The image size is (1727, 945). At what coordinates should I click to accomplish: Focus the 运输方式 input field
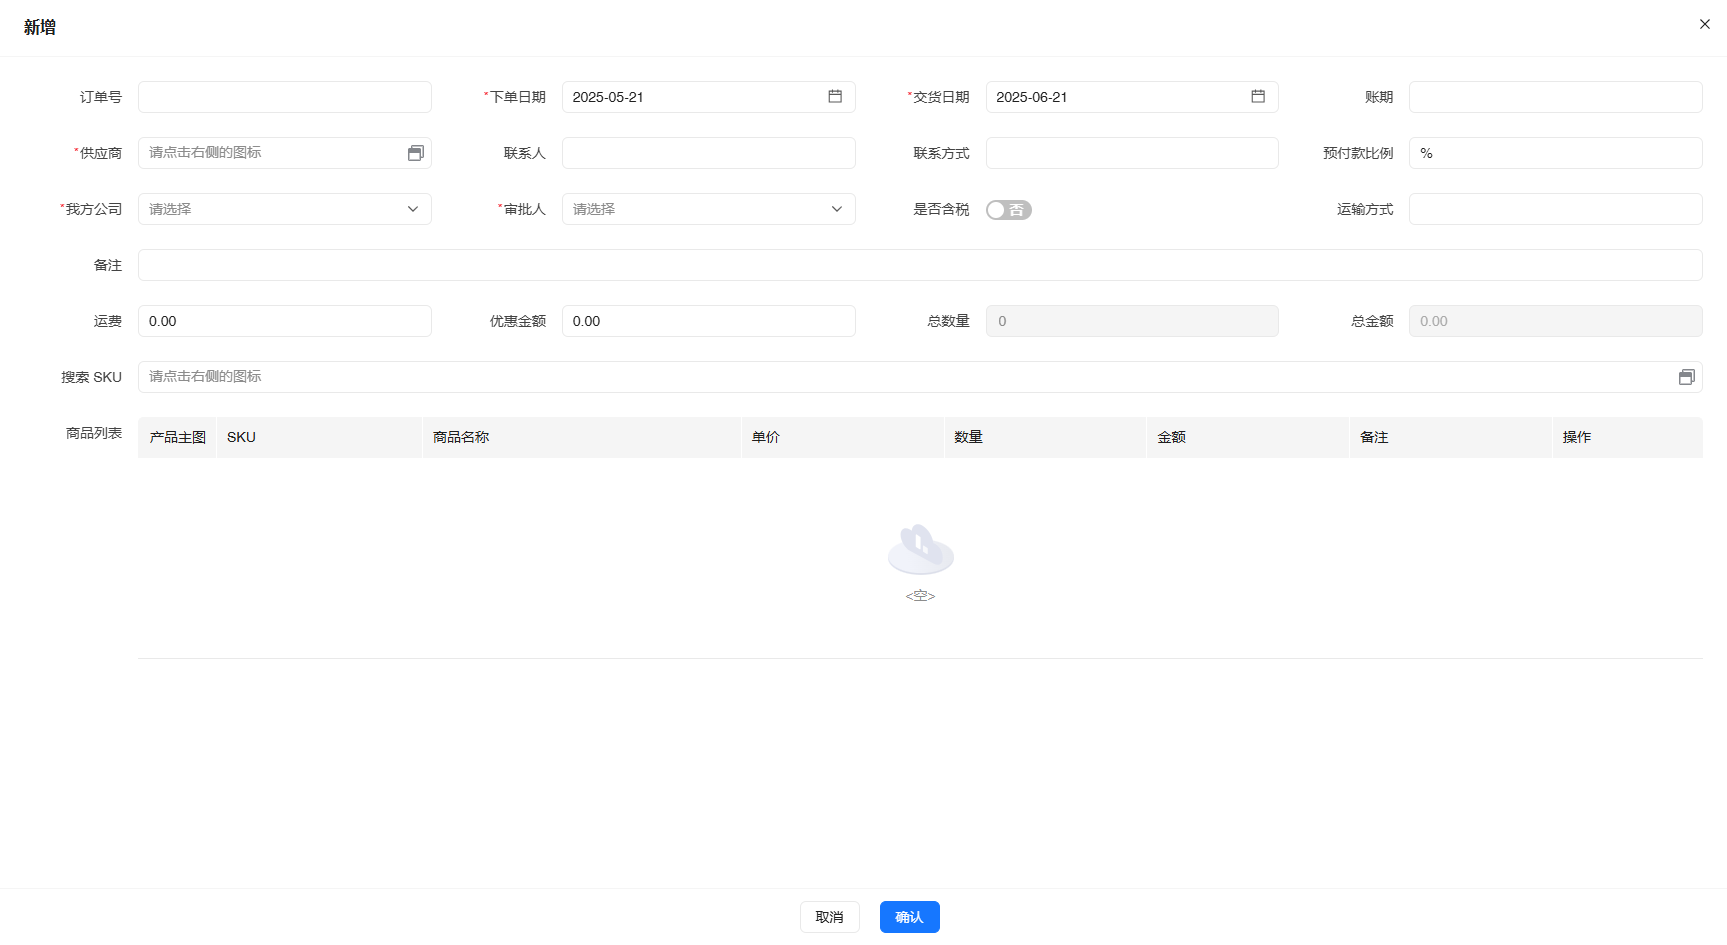pos(1555,209)
